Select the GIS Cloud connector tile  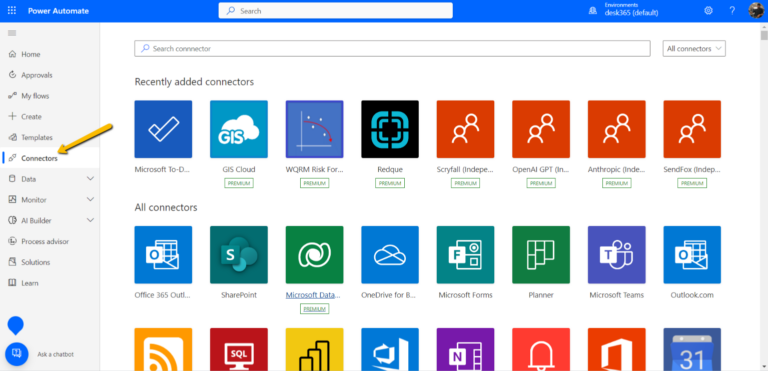239,129
